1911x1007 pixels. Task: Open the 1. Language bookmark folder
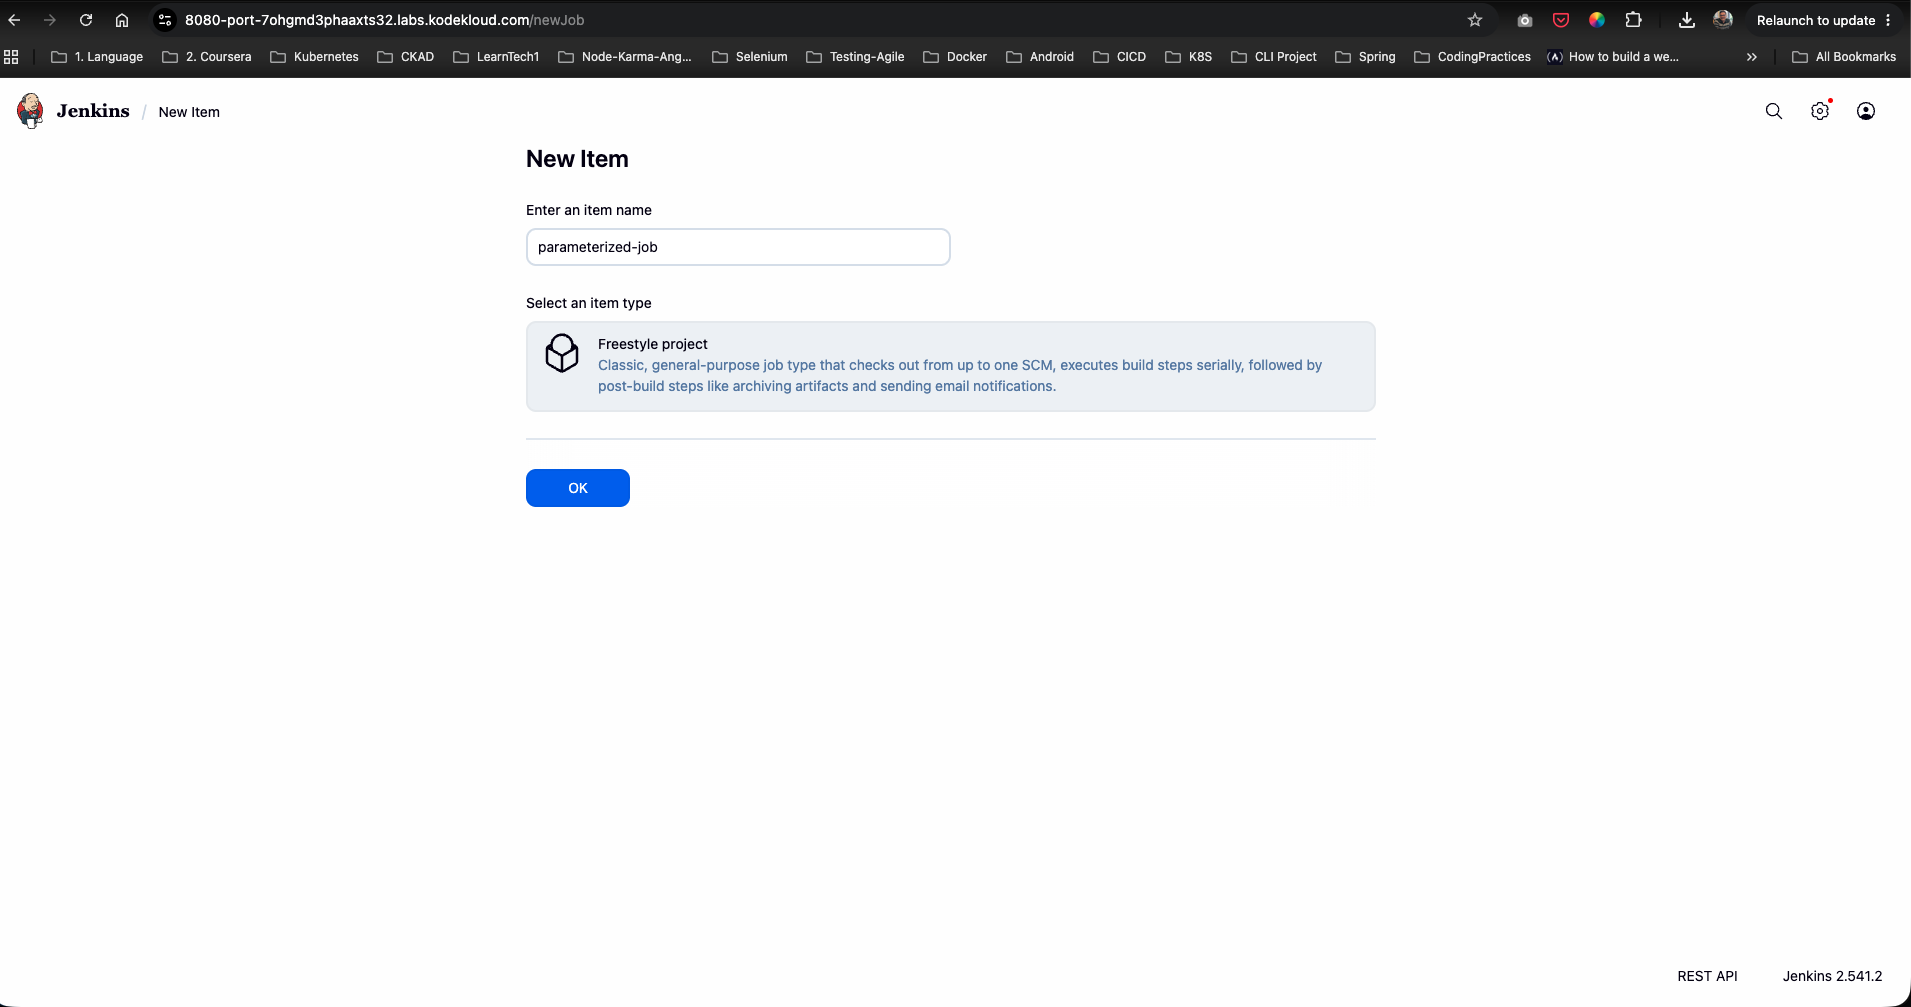[x=97, y=57]
